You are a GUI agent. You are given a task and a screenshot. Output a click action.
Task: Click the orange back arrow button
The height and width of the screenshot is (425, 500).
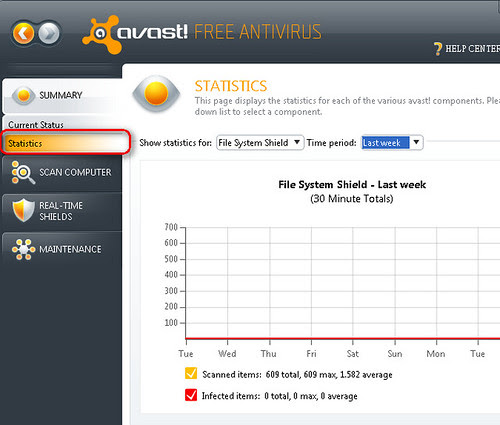(x=23, y=33)
